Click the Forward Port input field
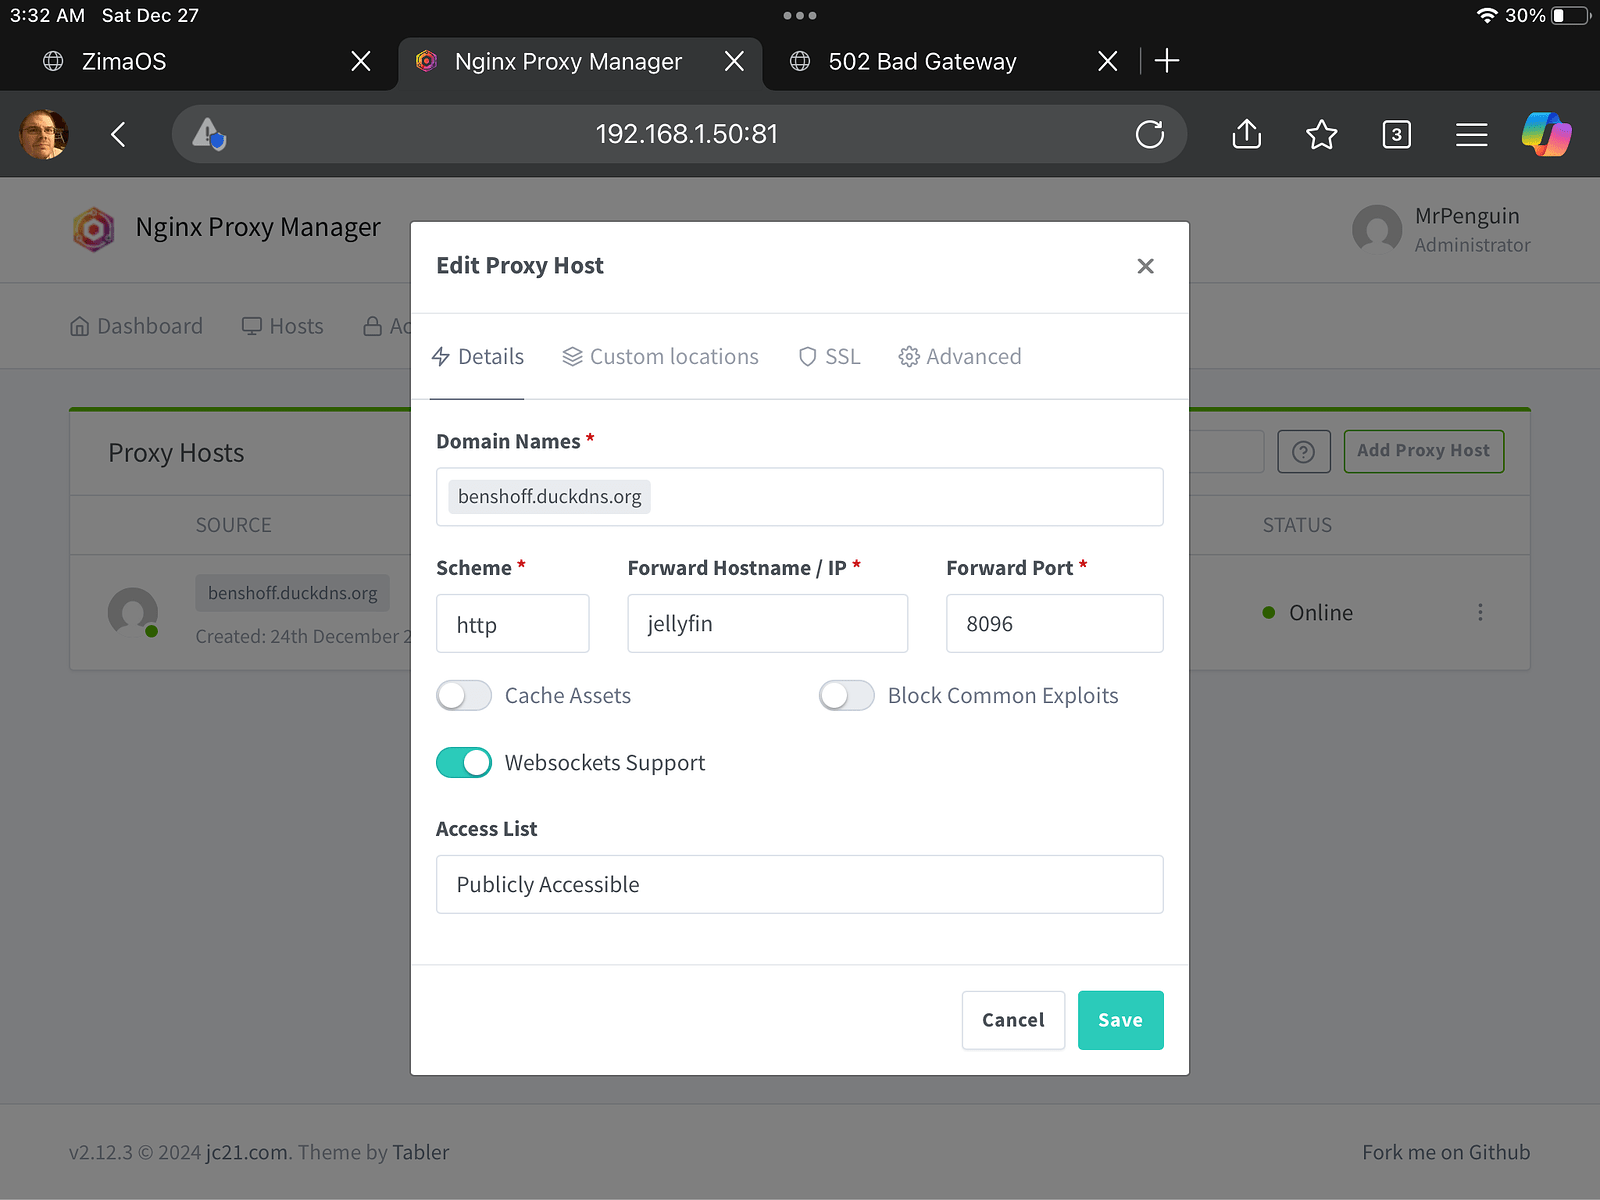The width and height of the screenshot is (1600, 1200). click(1054, 624)
